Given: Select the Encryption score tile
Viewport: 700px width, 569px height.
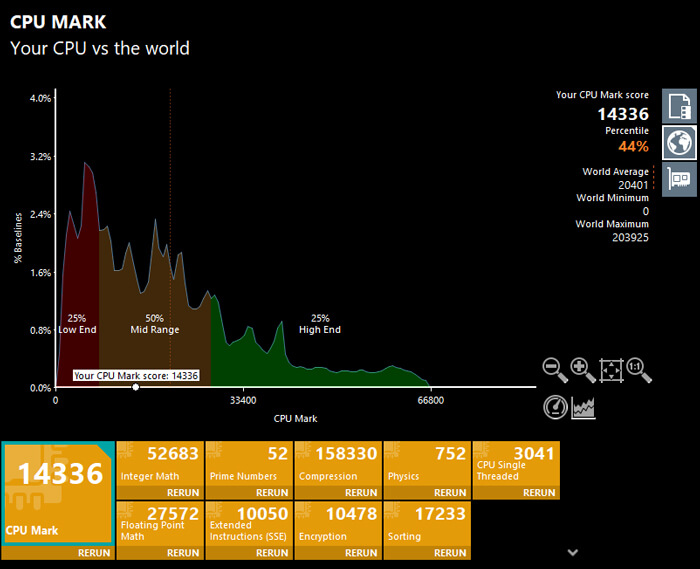Looking at the screenshot, I should tap(336, 523).
